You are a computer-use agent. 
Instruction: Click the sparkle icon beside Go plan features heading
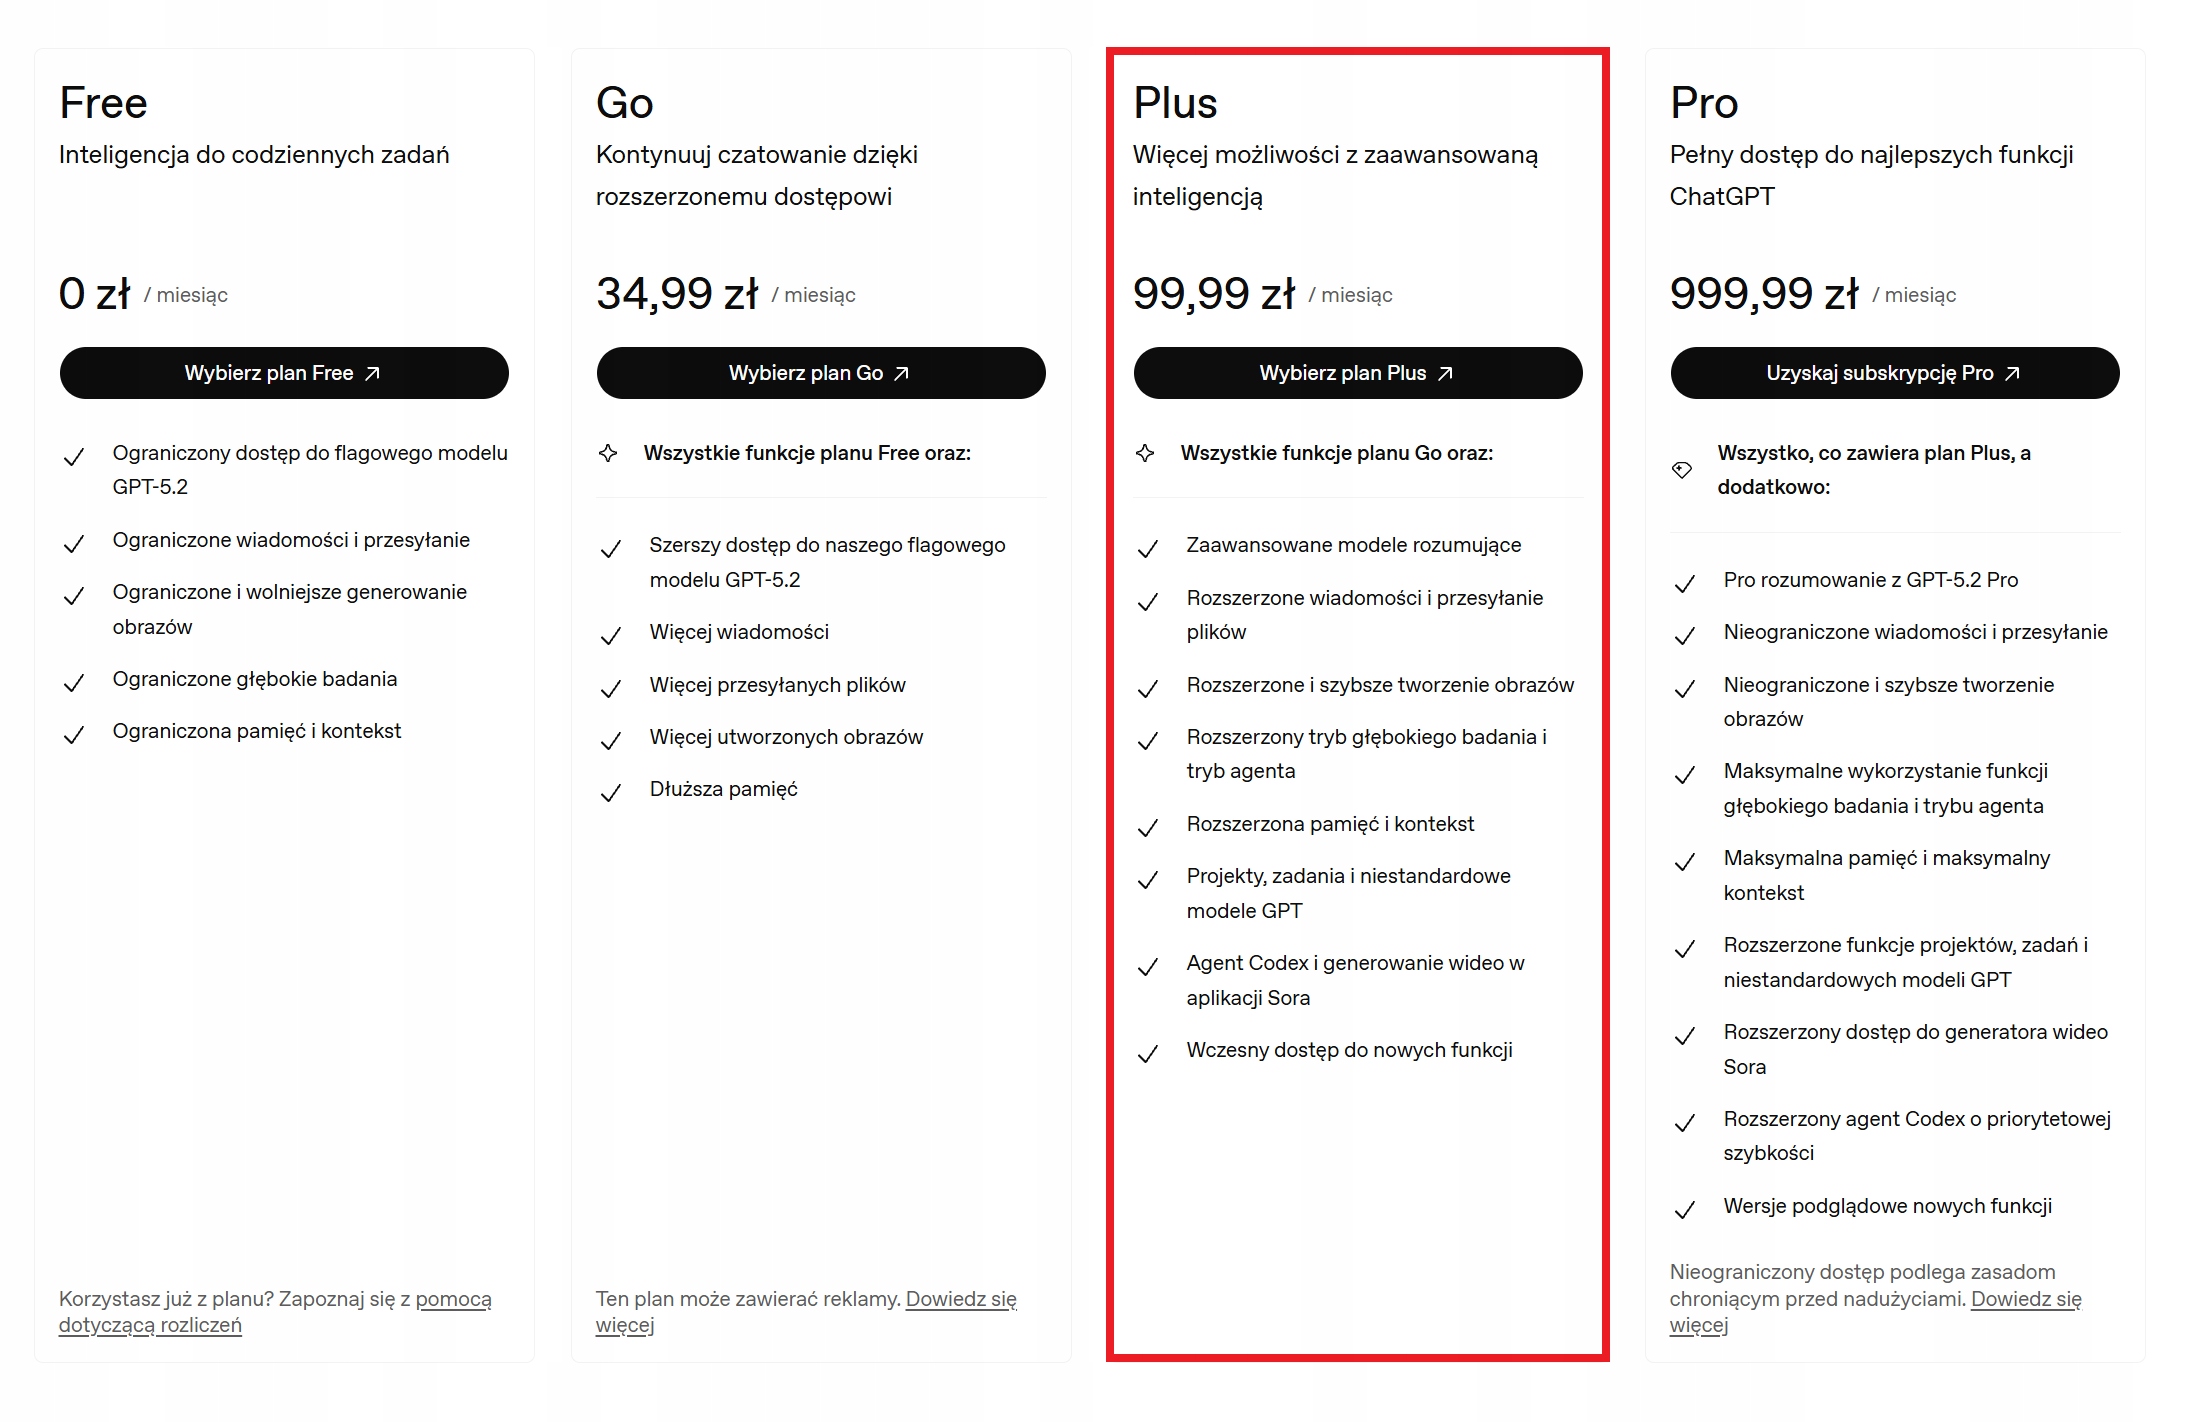point(1145,453)
